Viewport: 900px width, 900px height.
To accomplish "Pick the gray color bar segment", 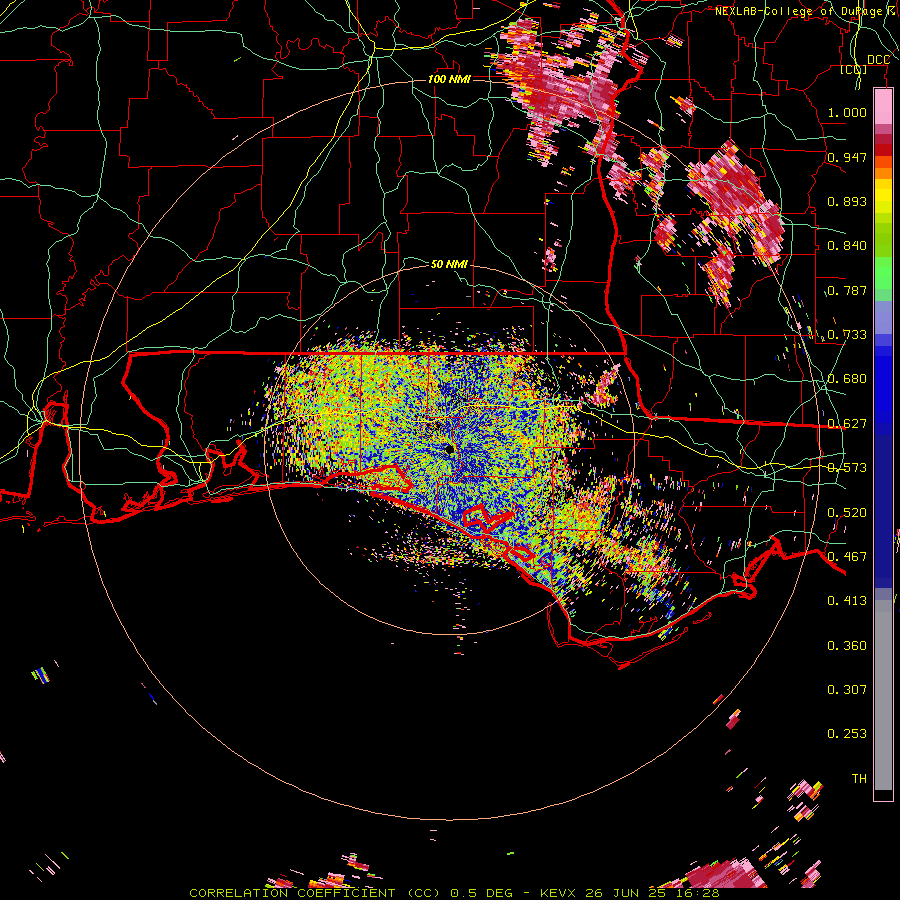I will point(883,695).
